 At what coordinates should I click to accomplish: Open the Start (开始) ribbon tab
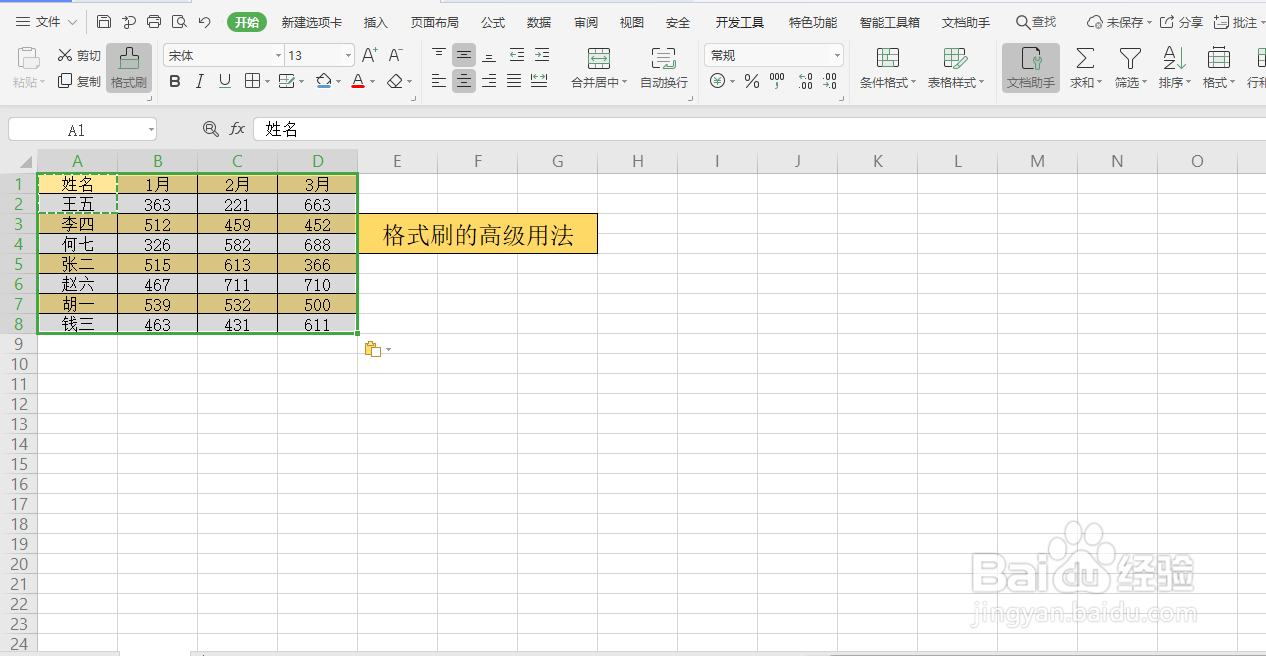(247, 22)
